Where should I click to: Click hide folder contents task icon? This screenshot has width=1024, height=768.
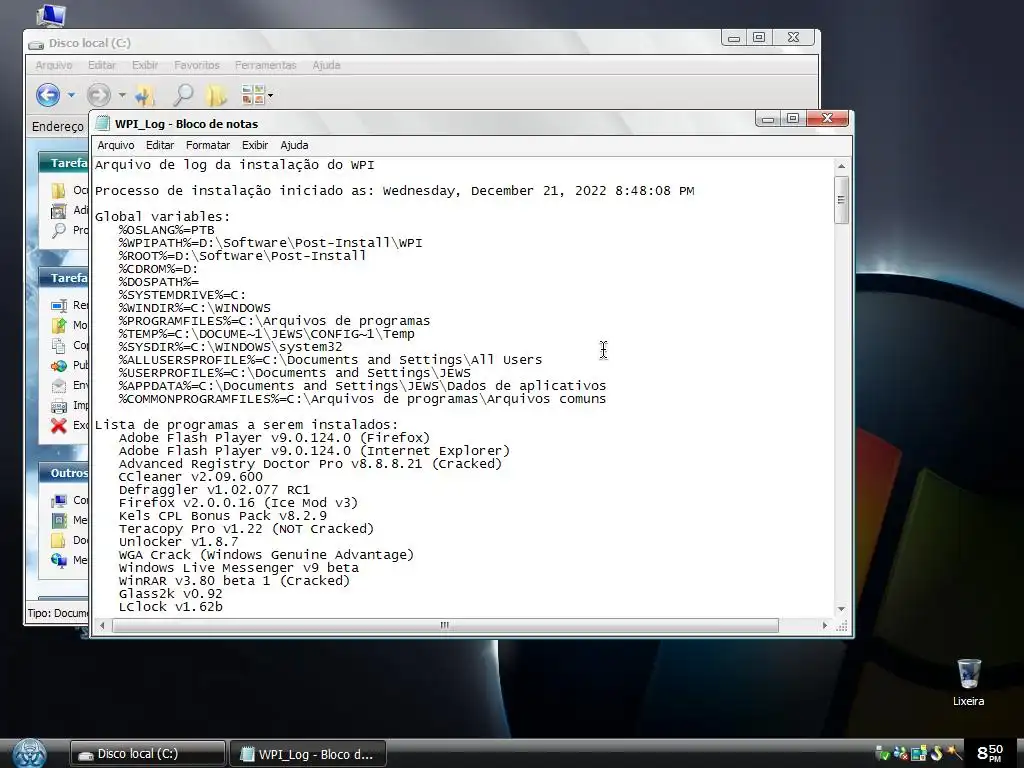[59, 191]
